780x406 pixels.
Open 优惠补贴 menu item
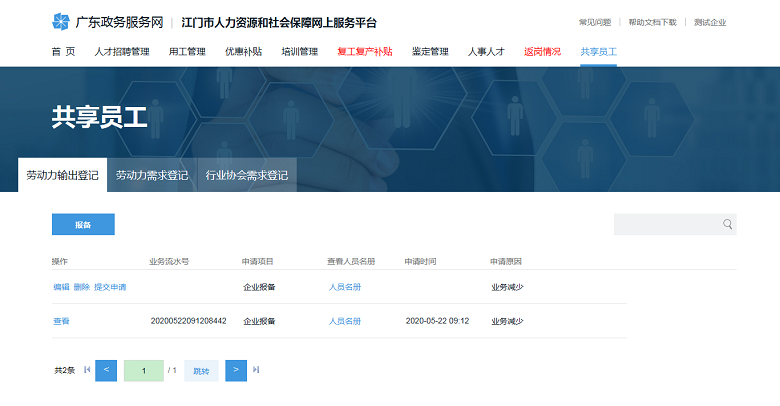pyautogui.click(x=243, y=52)
